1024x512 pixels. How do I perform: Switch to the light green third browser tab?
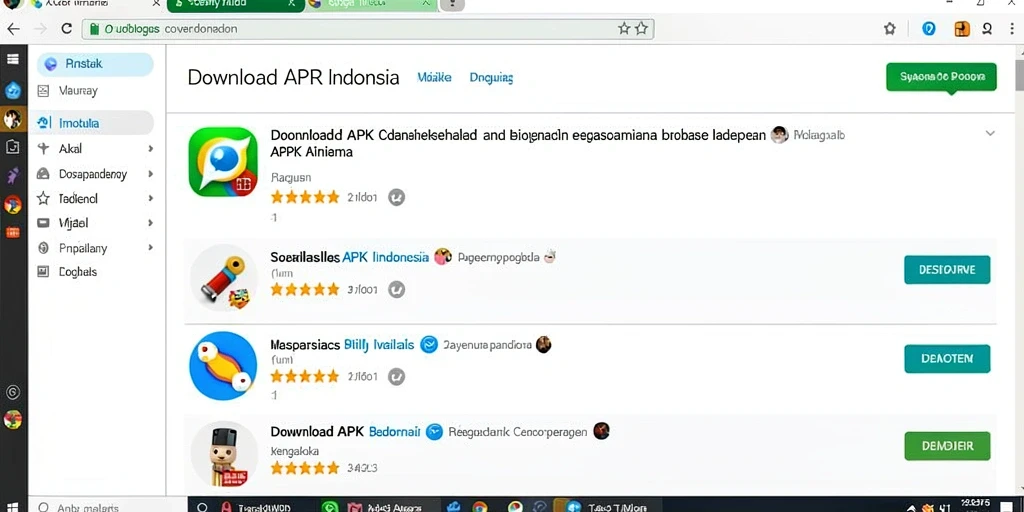(x=370, y=5)
